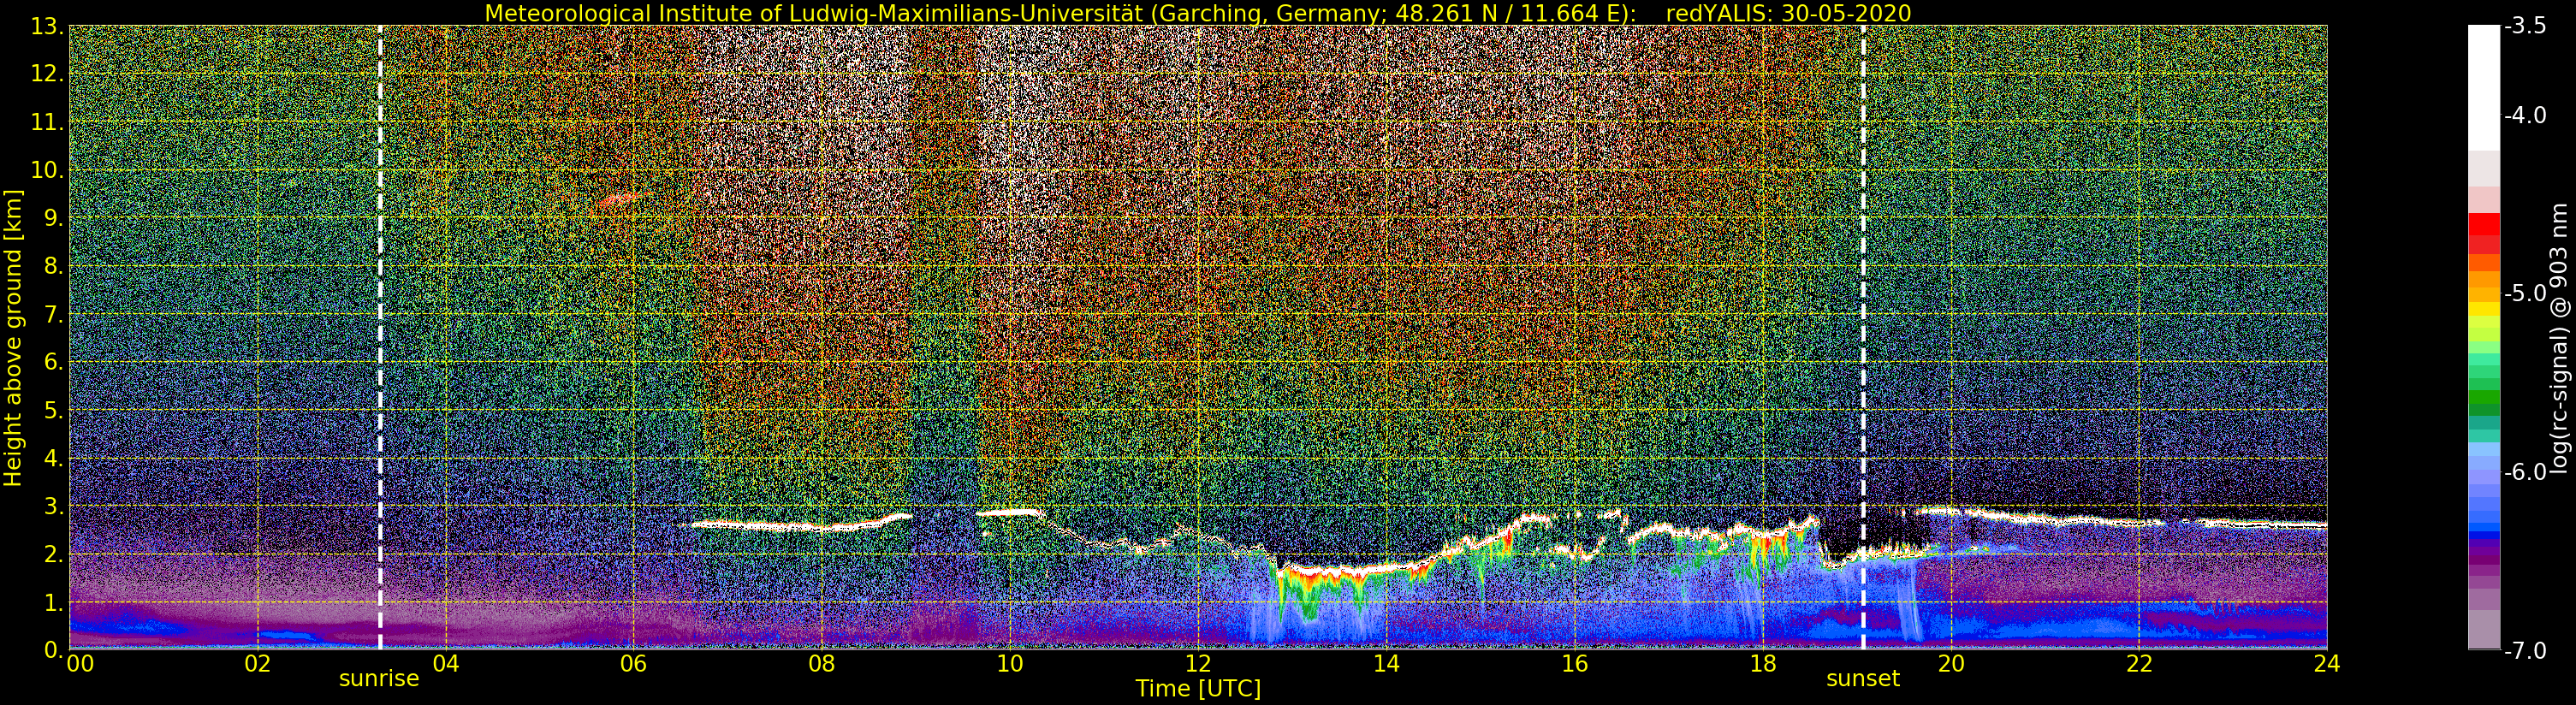Click the time axis tick label '22'
2576x705 pixels.
pyautogui.click(x=2139, y=664)
